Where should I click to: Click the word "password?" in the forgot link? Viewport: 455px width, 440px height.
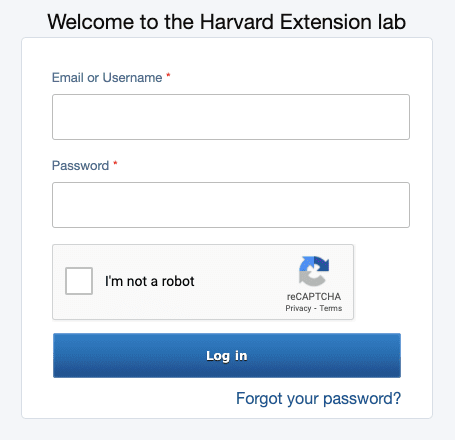362,399
